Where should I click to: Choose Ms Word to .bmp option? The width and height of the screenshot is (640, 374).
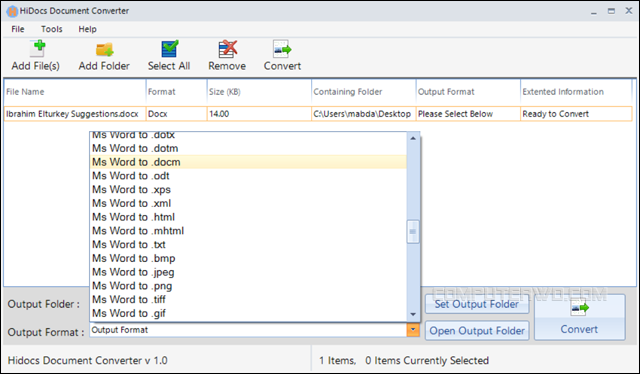coord(248,258)
